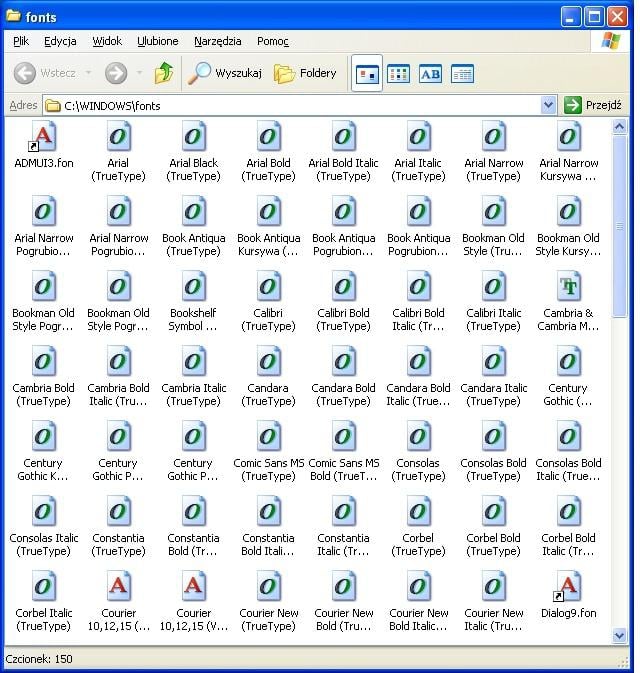Open the address bar dropdown list
The image size is (640, 673).
click(548, 105)
